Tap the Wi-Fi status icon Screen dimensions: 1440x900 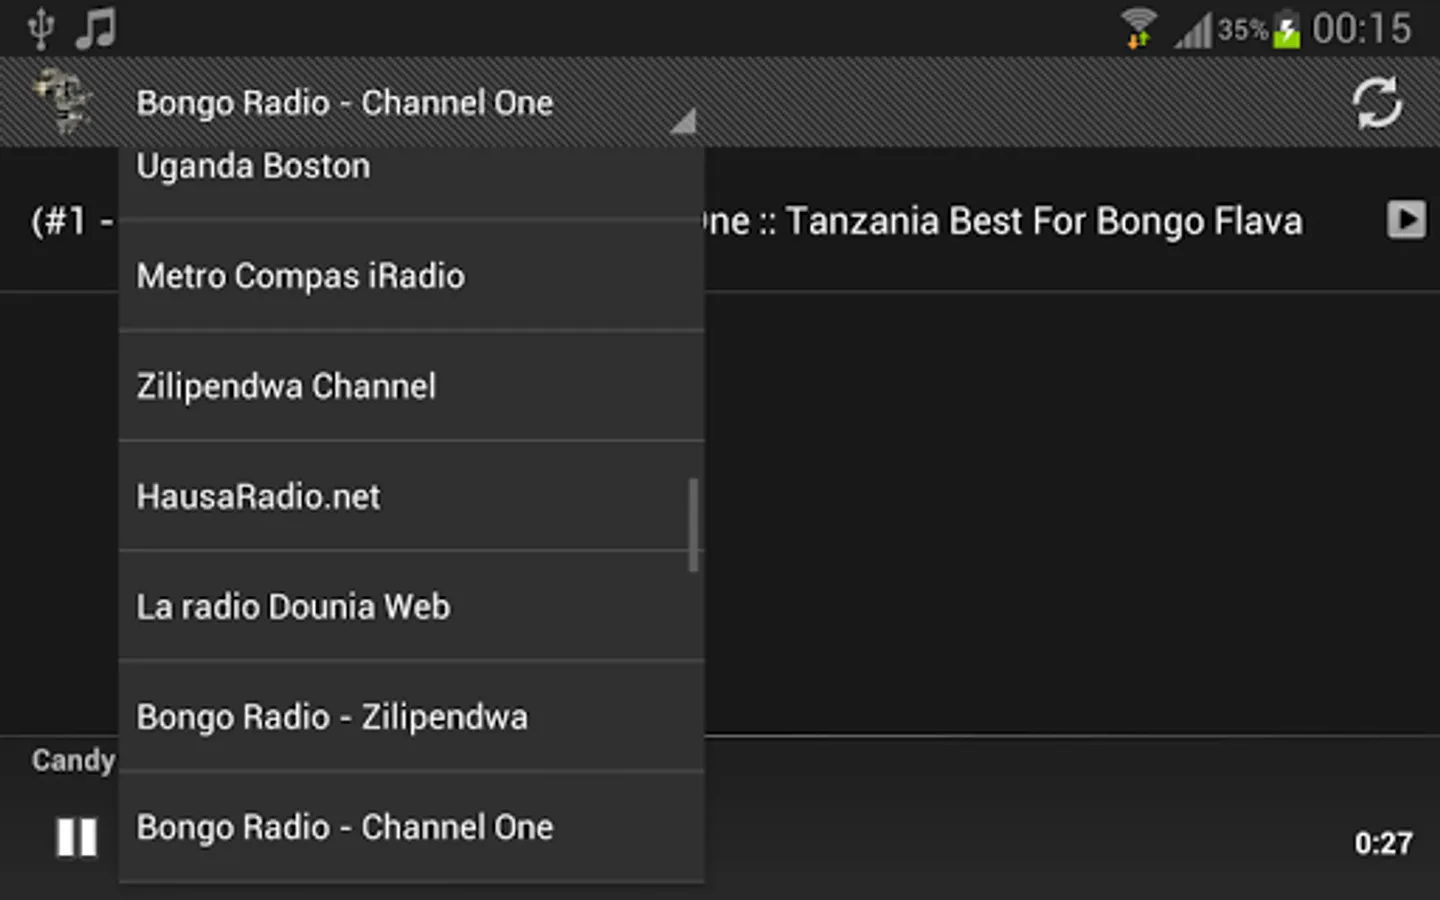coord(1138,28)
